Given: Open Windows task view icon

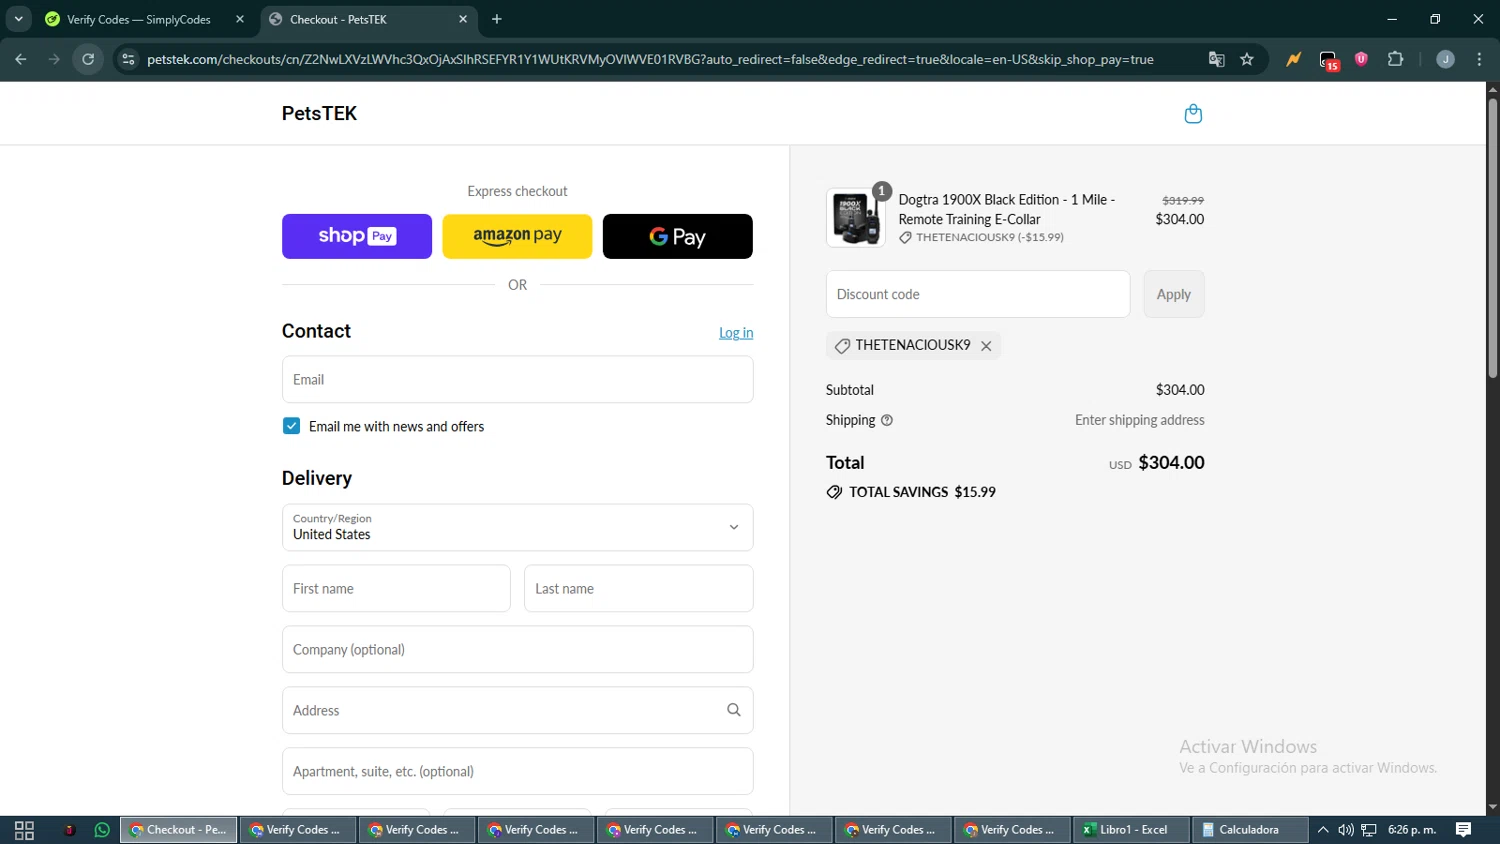Looking at the screenshot, I should pyautogui.click(x=24, y=830).
